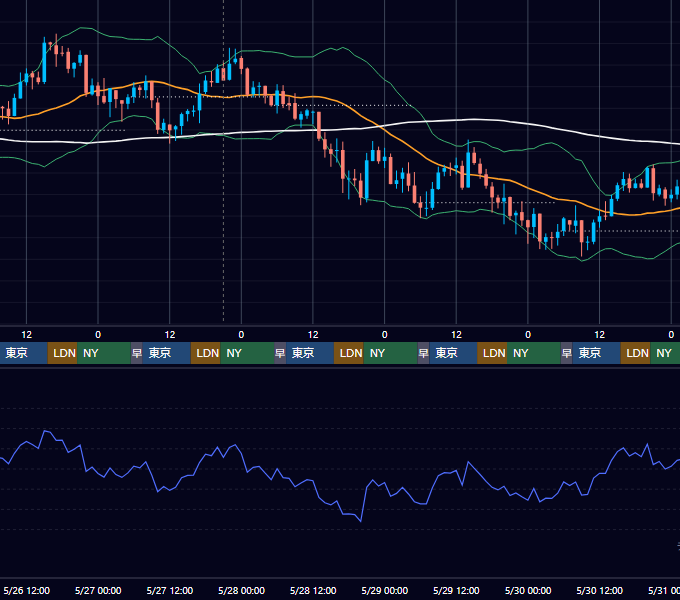This screenshot has width=680, height=600.
Task: Select the 東京 session block on 5/27
Action: click(167, 353)
